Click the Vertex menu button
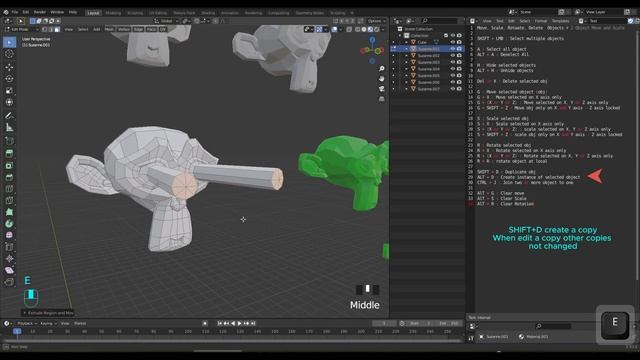640x360 pixels. point(124,29)
